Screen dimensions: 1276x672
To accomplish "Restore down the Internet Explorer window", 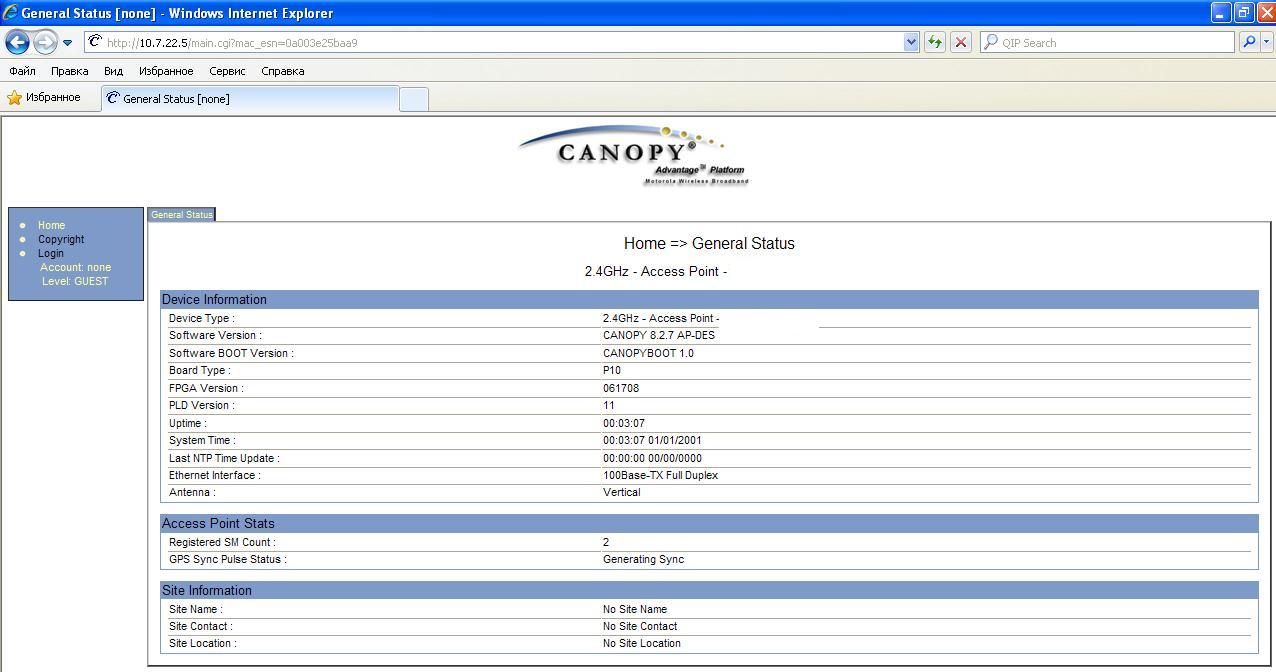I will [1243, 13].
